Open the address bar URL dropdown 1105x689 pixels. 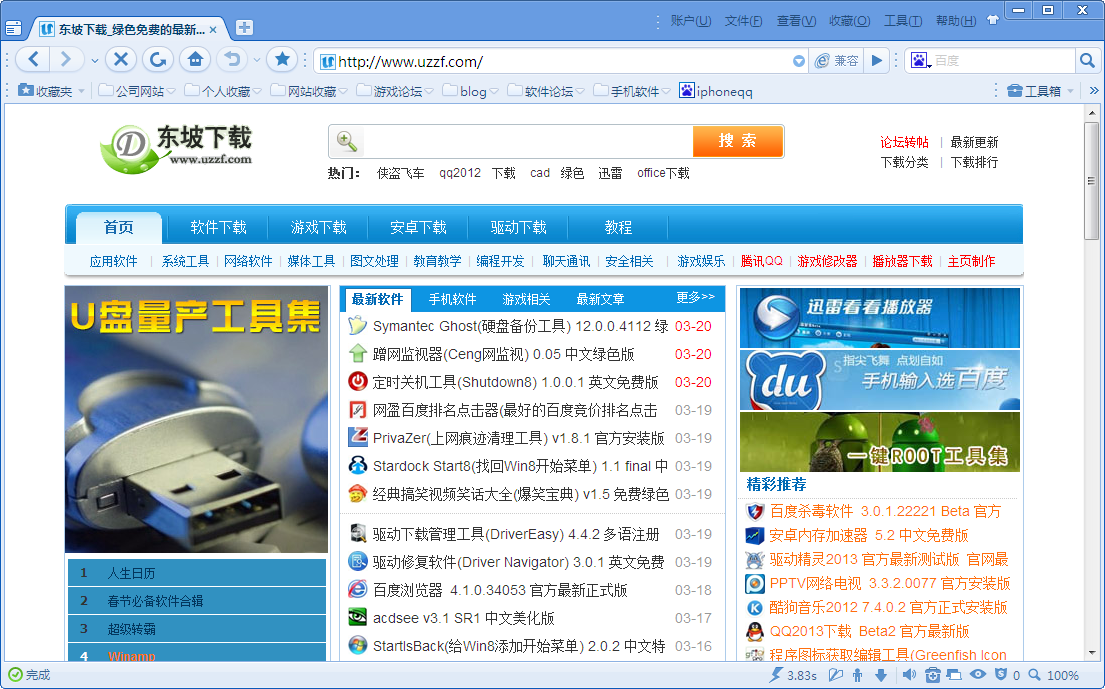(798, 61)
